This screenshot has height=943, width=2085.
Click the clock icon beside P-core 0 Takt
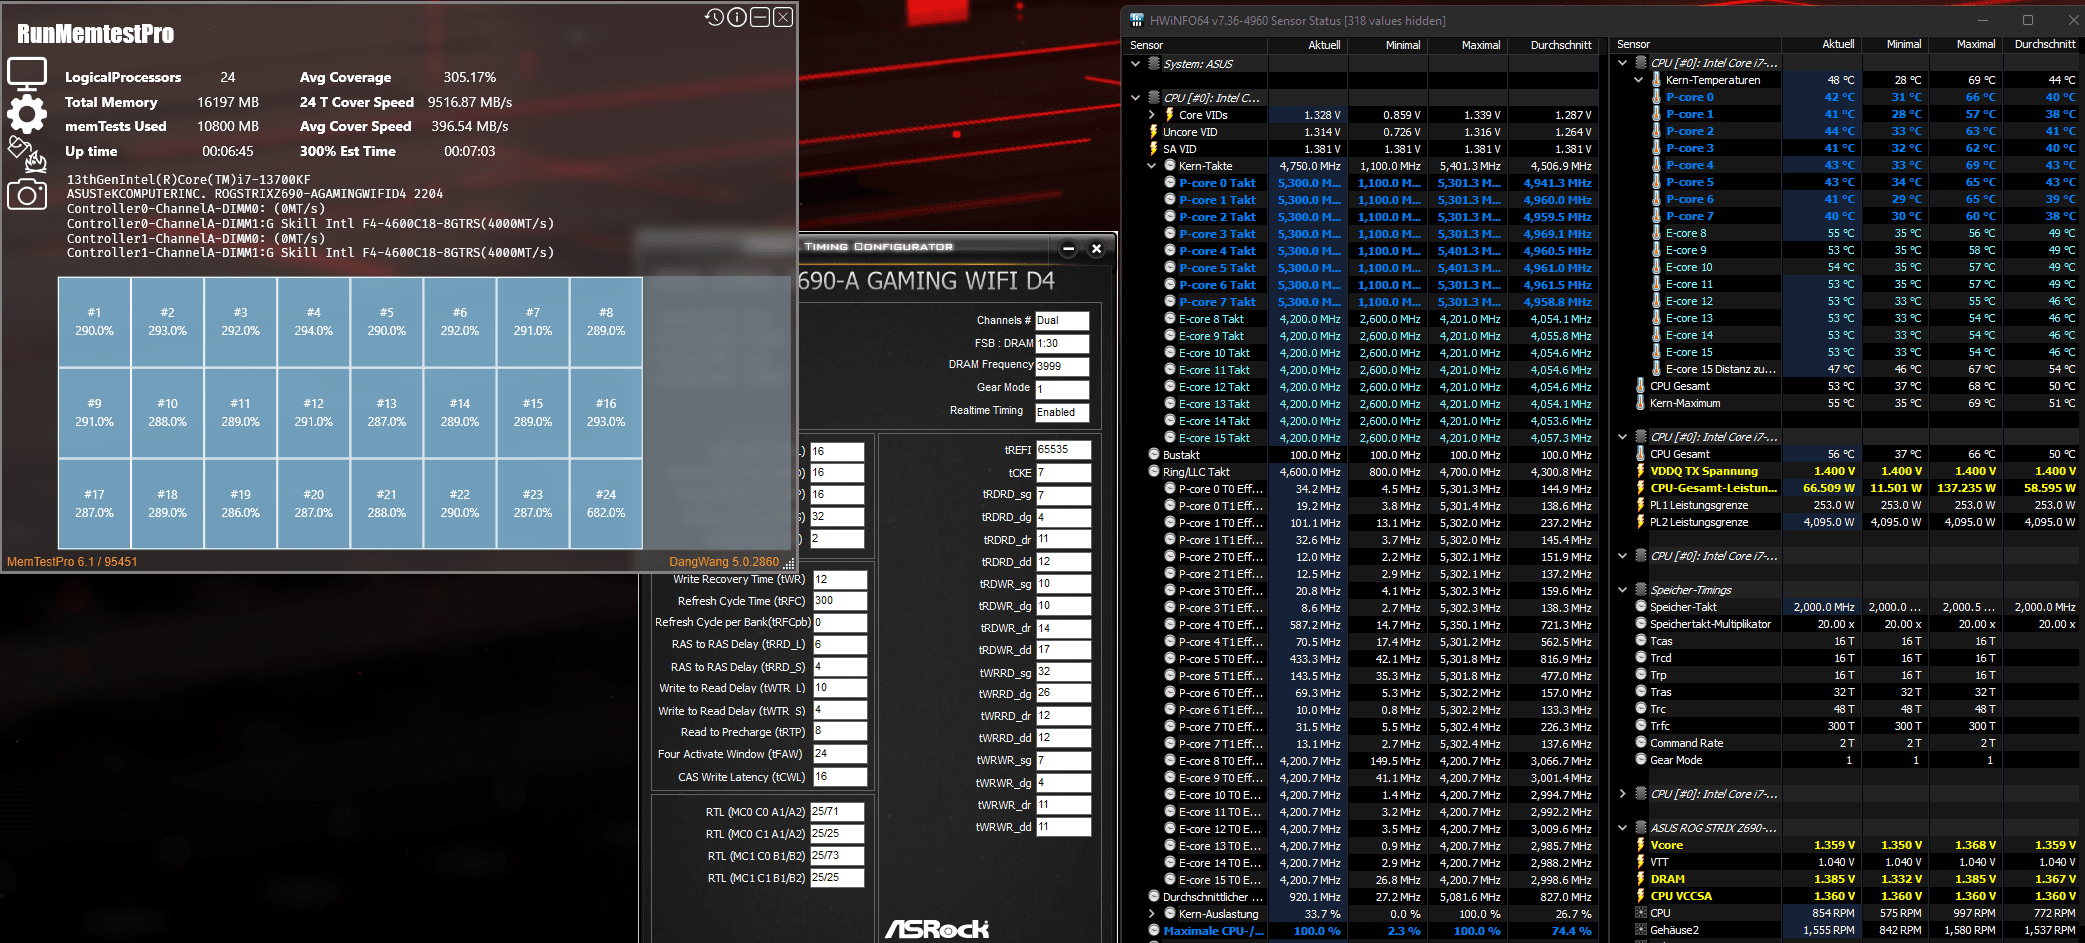1169,183
